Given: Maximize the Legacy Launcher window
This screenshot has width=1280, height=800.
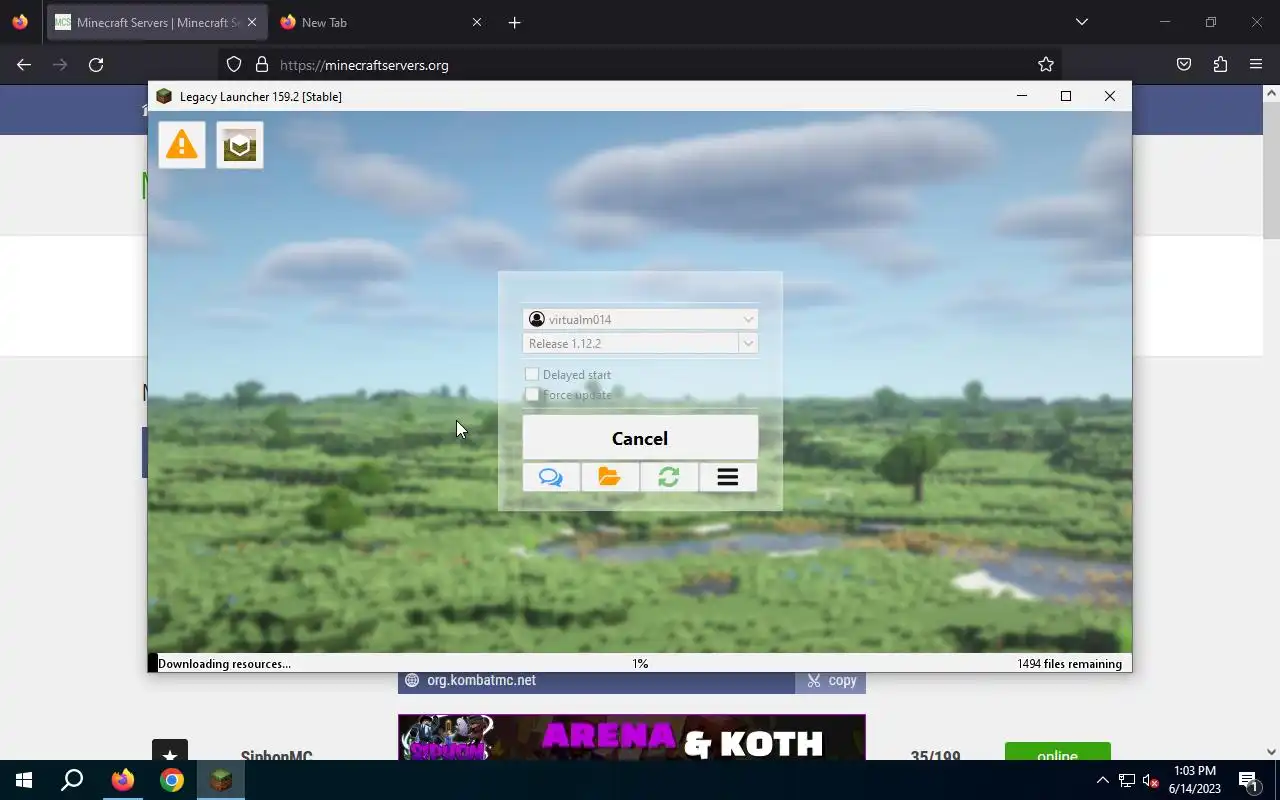Looking at the screenshot, I should point(1066,96).
